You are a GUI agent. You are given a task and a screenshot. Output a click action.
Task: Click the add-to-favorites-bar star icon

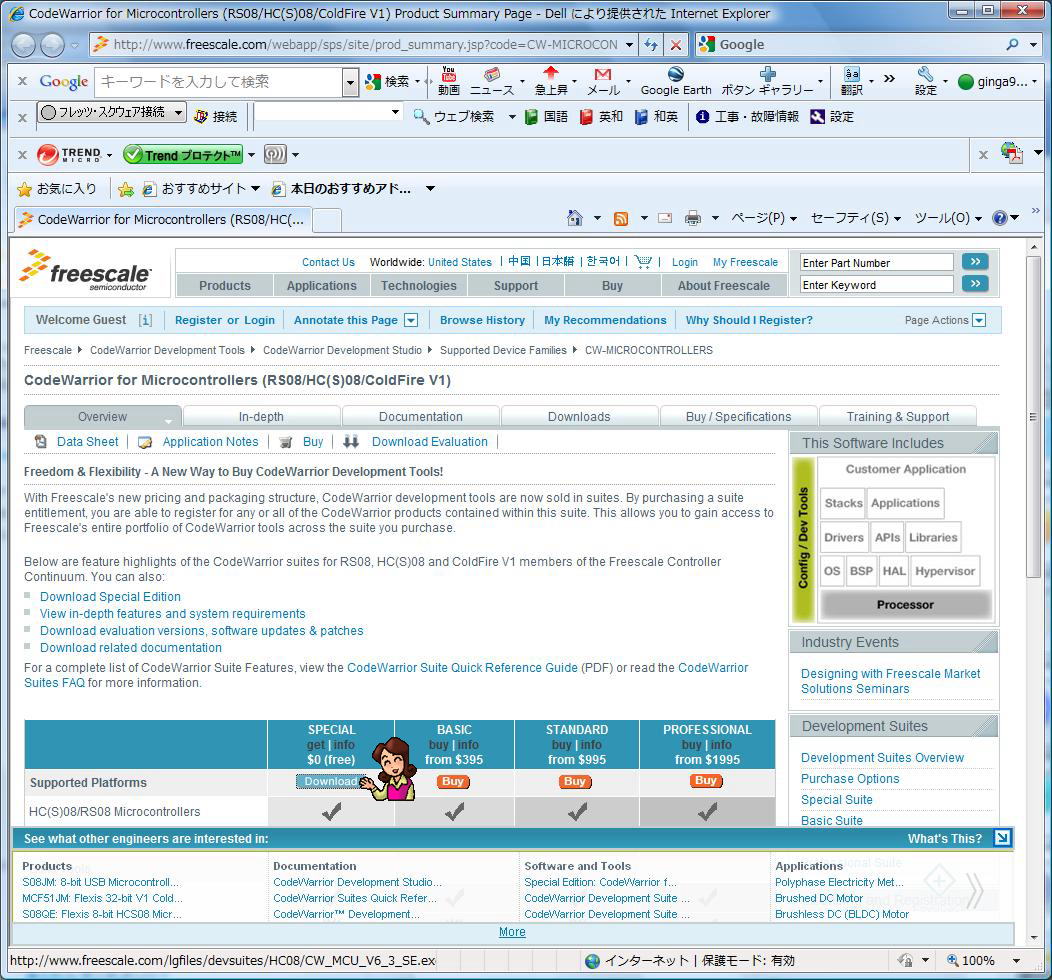(x=125, y=189)
